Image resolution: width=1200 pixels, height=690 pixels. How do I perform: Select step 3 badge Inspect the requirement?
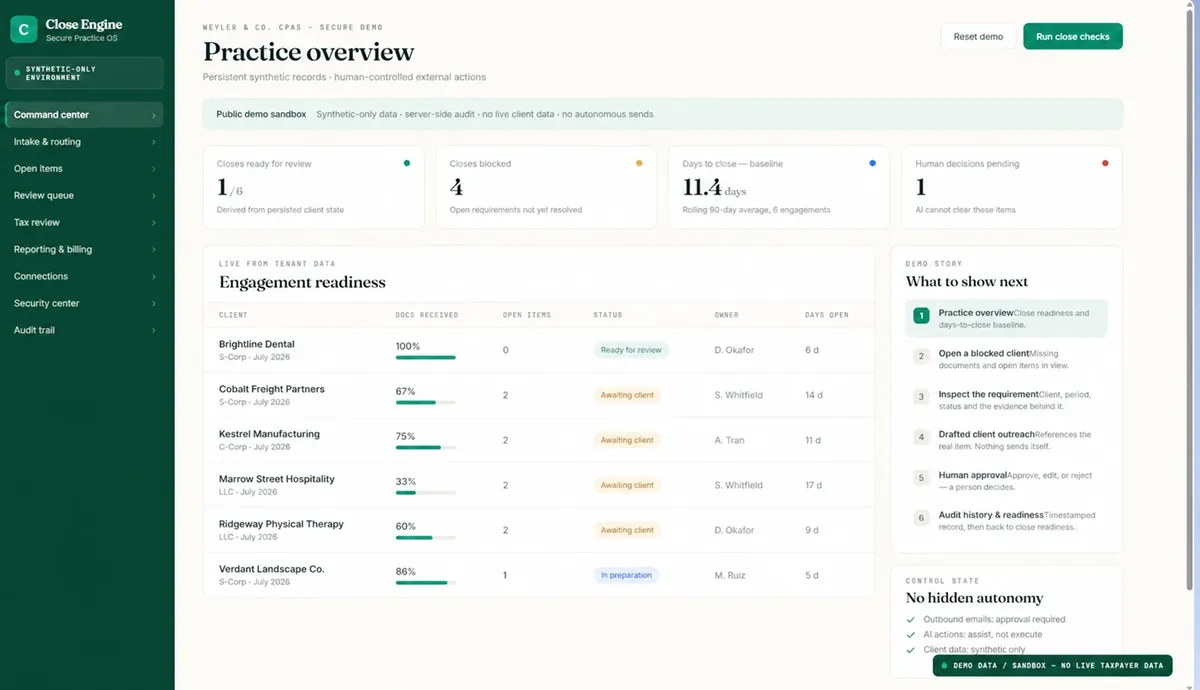click(921, 397)
